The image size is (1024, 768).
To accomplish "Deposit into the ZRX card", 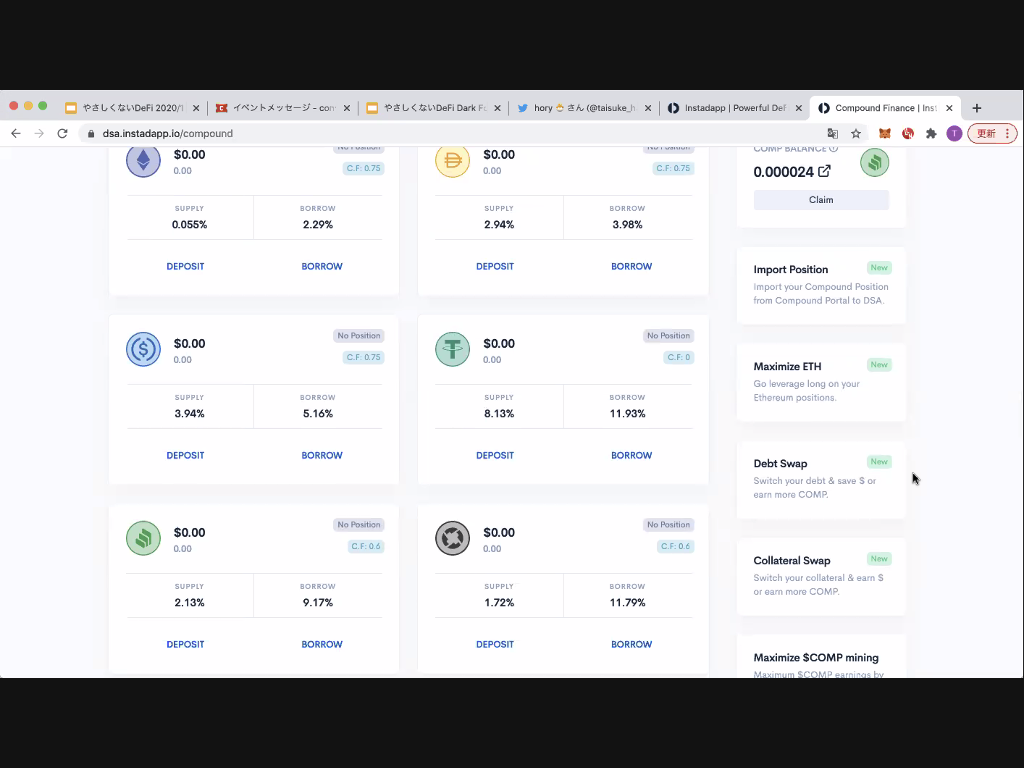I will tap(495, 644).
